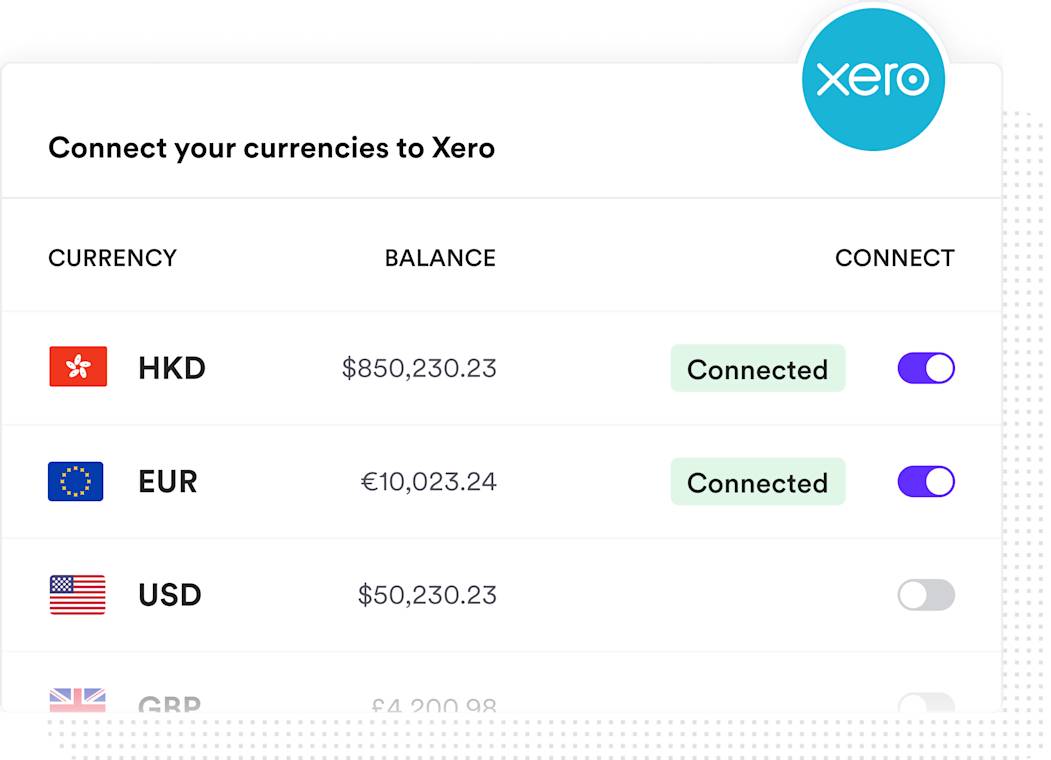Enable the USD connection toggle
The image size is (1051, 760).
pos(925,595)
